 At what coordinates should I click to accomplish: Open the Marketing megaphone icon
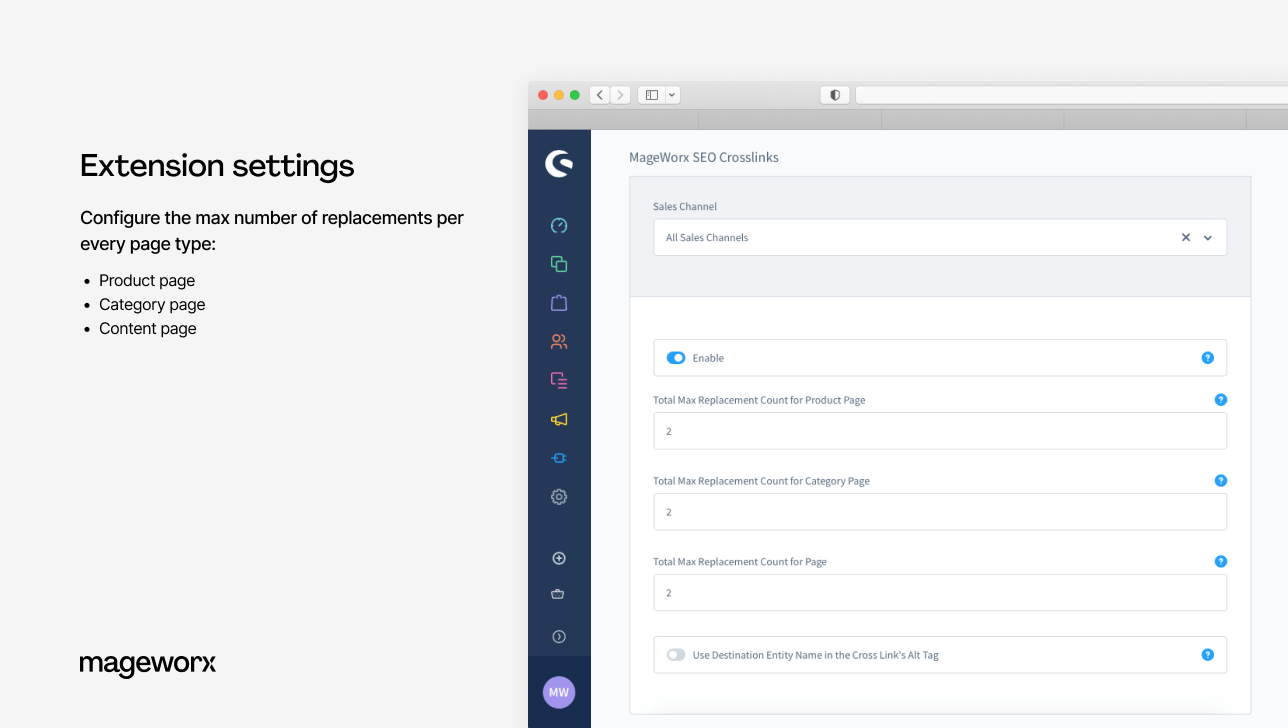click(559, 419)
